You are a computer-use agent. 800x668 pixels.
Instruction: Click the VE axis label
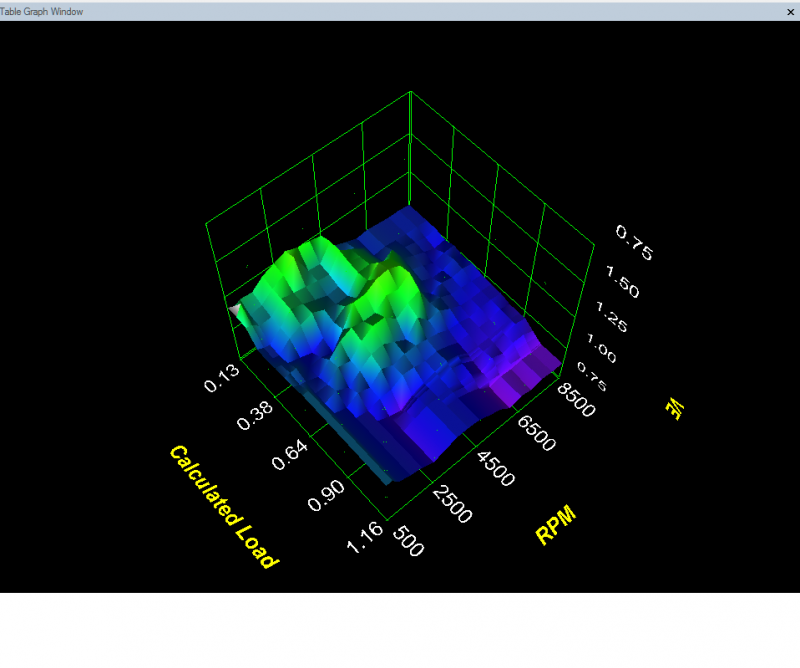coord(674,408)
